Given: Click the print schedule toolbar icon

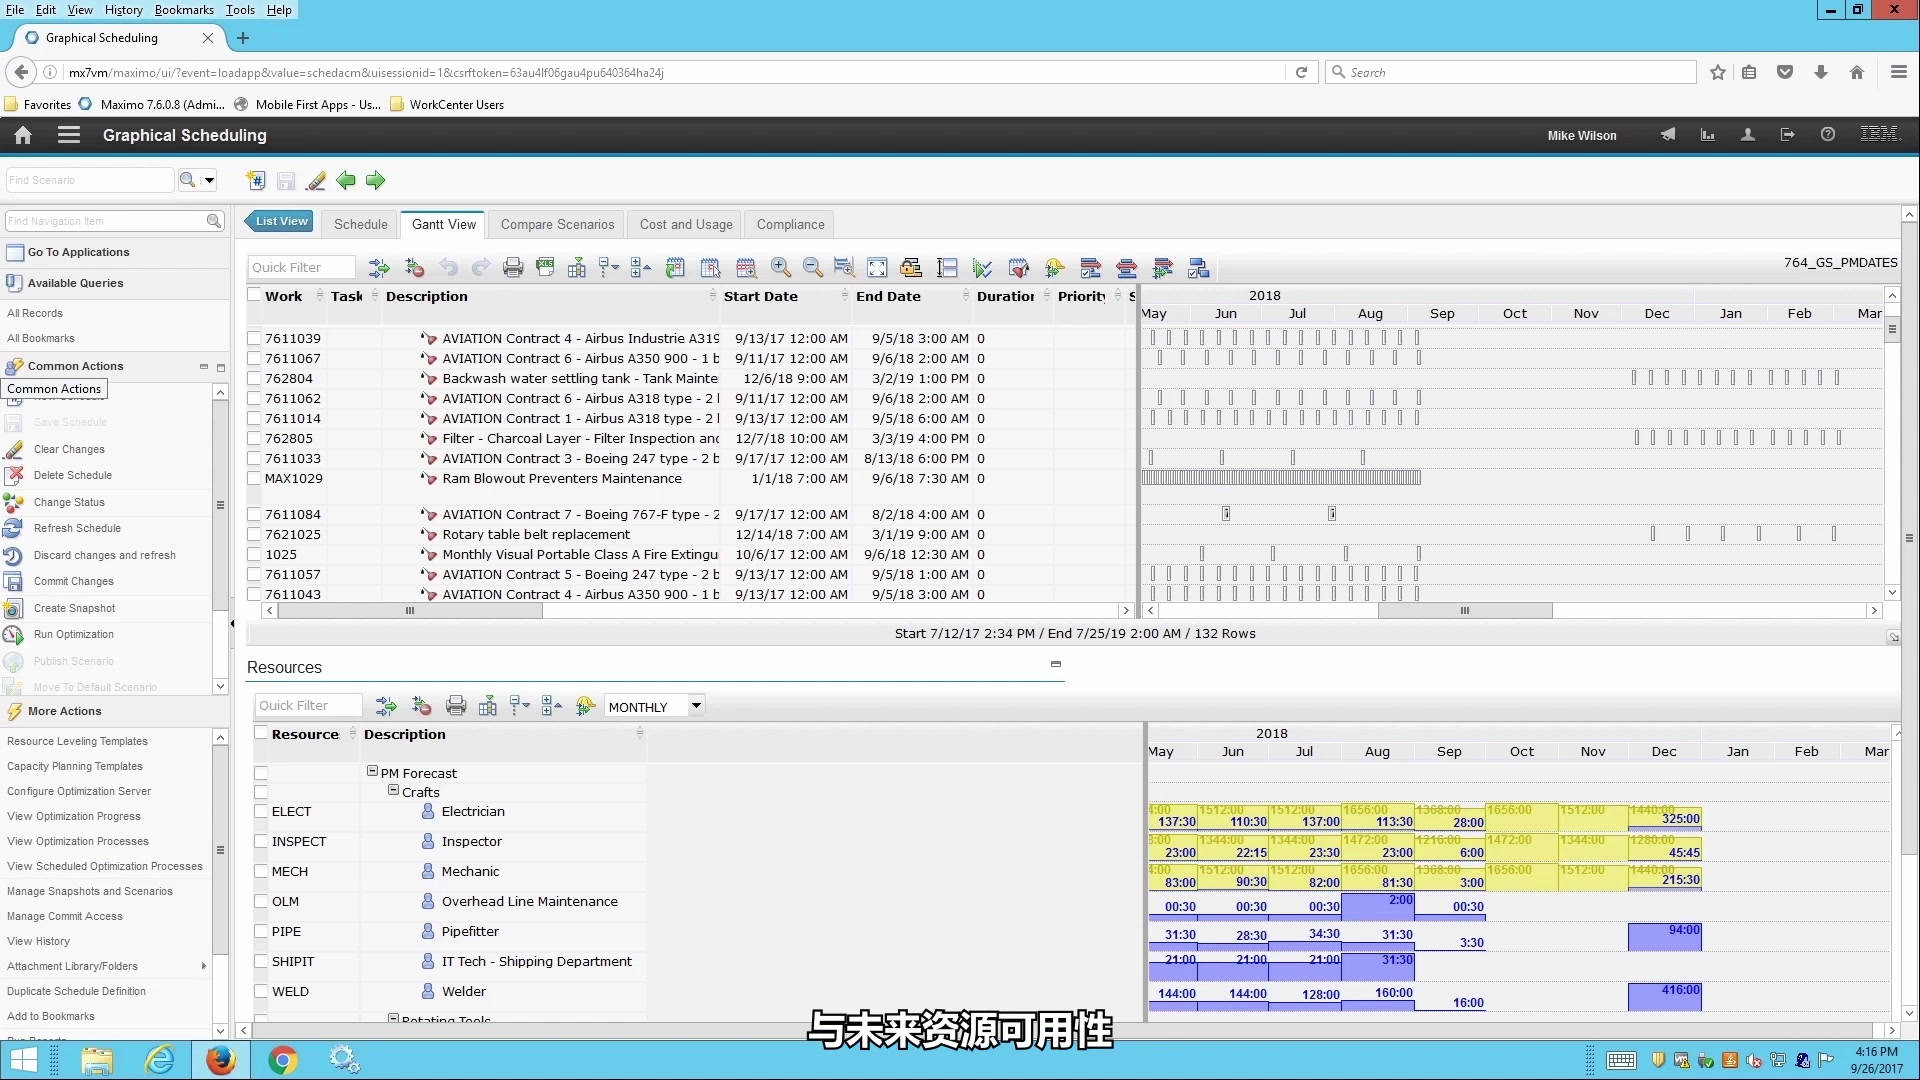Looking at the screenshot, I should [513, 268].
